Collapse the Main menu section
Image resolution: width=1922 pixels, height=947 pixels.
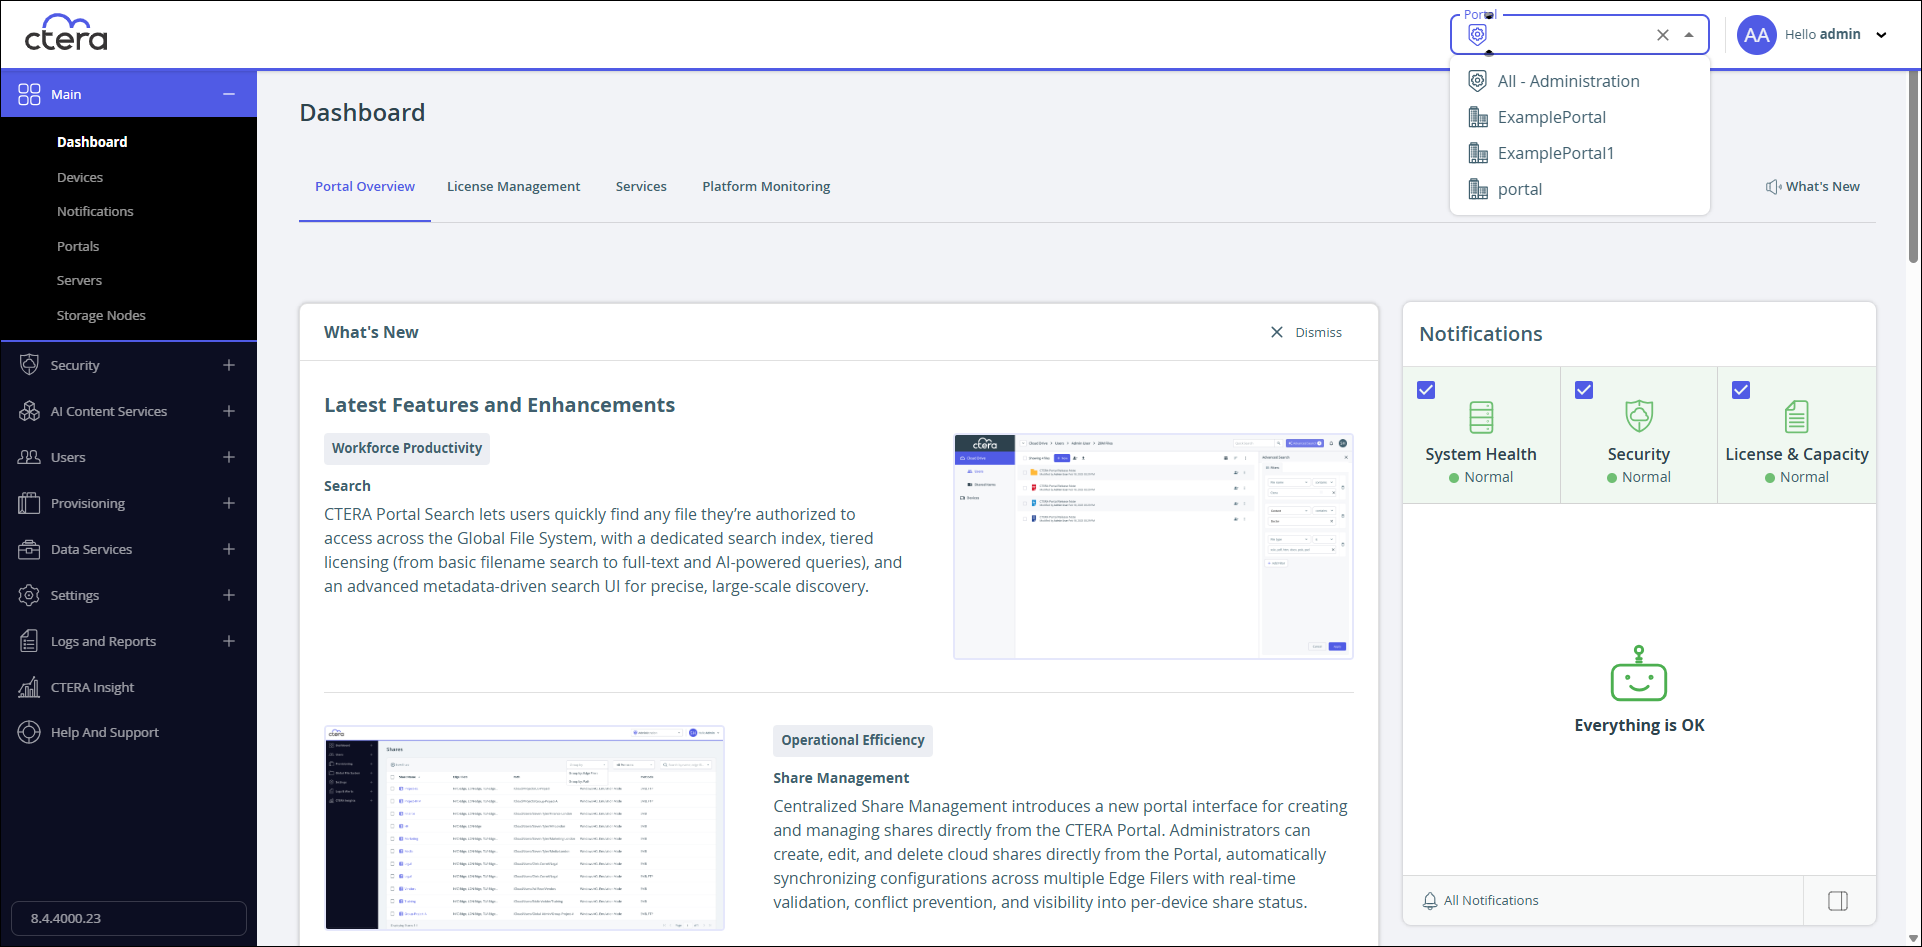click(x=229, y=94)
